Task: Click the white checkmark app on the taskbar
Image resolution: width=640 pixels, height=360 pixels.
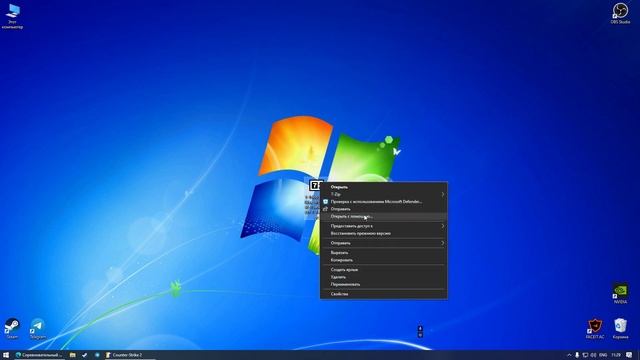Action: [x=84, y=355]
